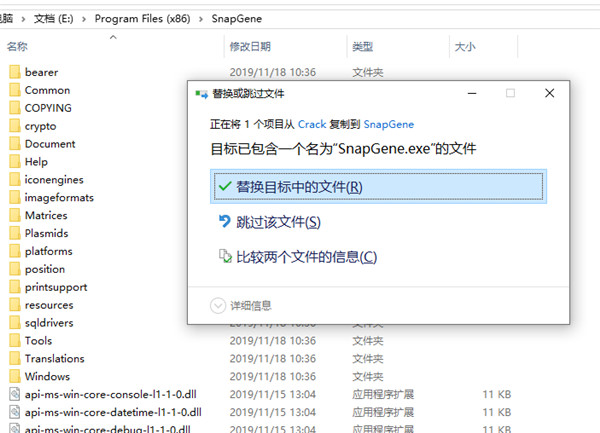Select the Common folder icon

(x=15, y=90)
